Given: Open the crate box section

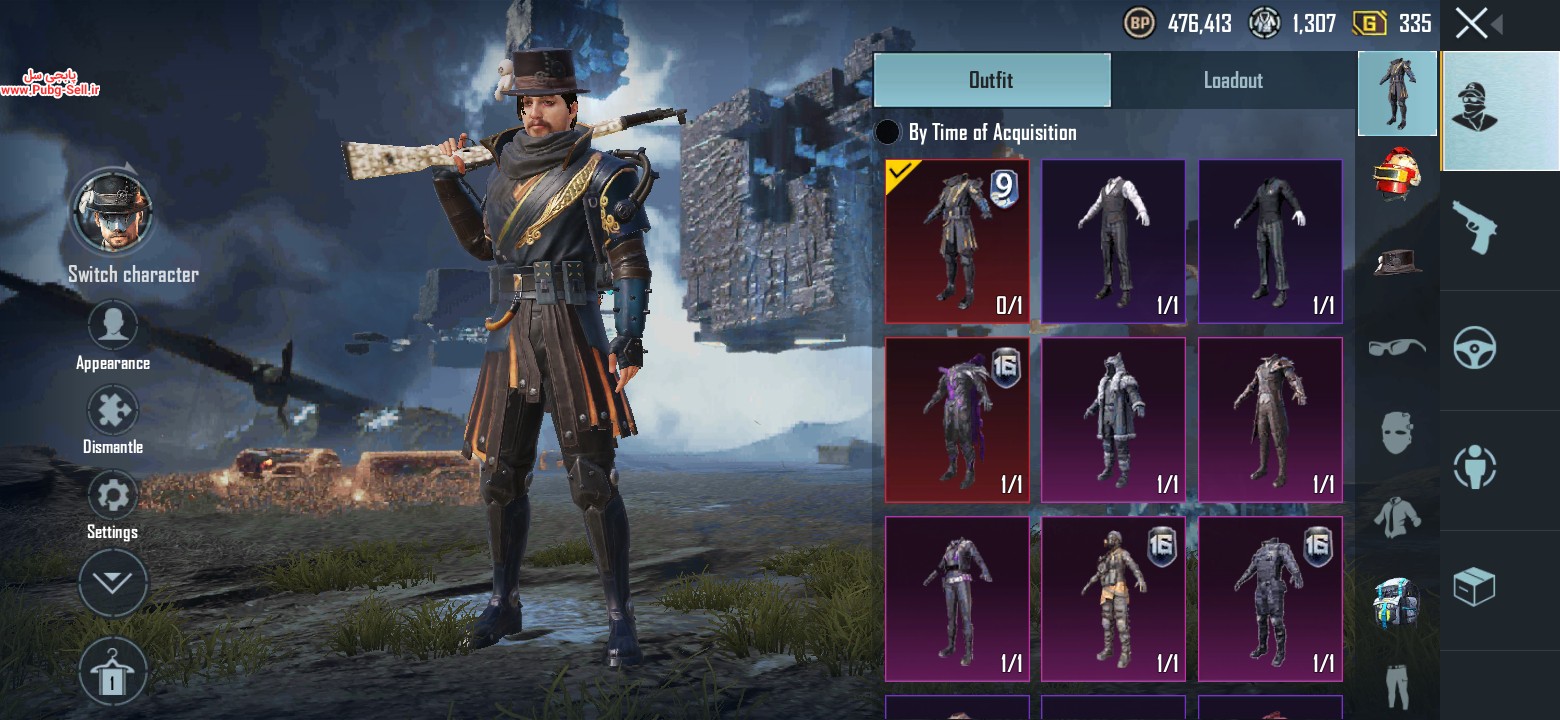Looking at the screenshot, I should (x=1474, y=587).
